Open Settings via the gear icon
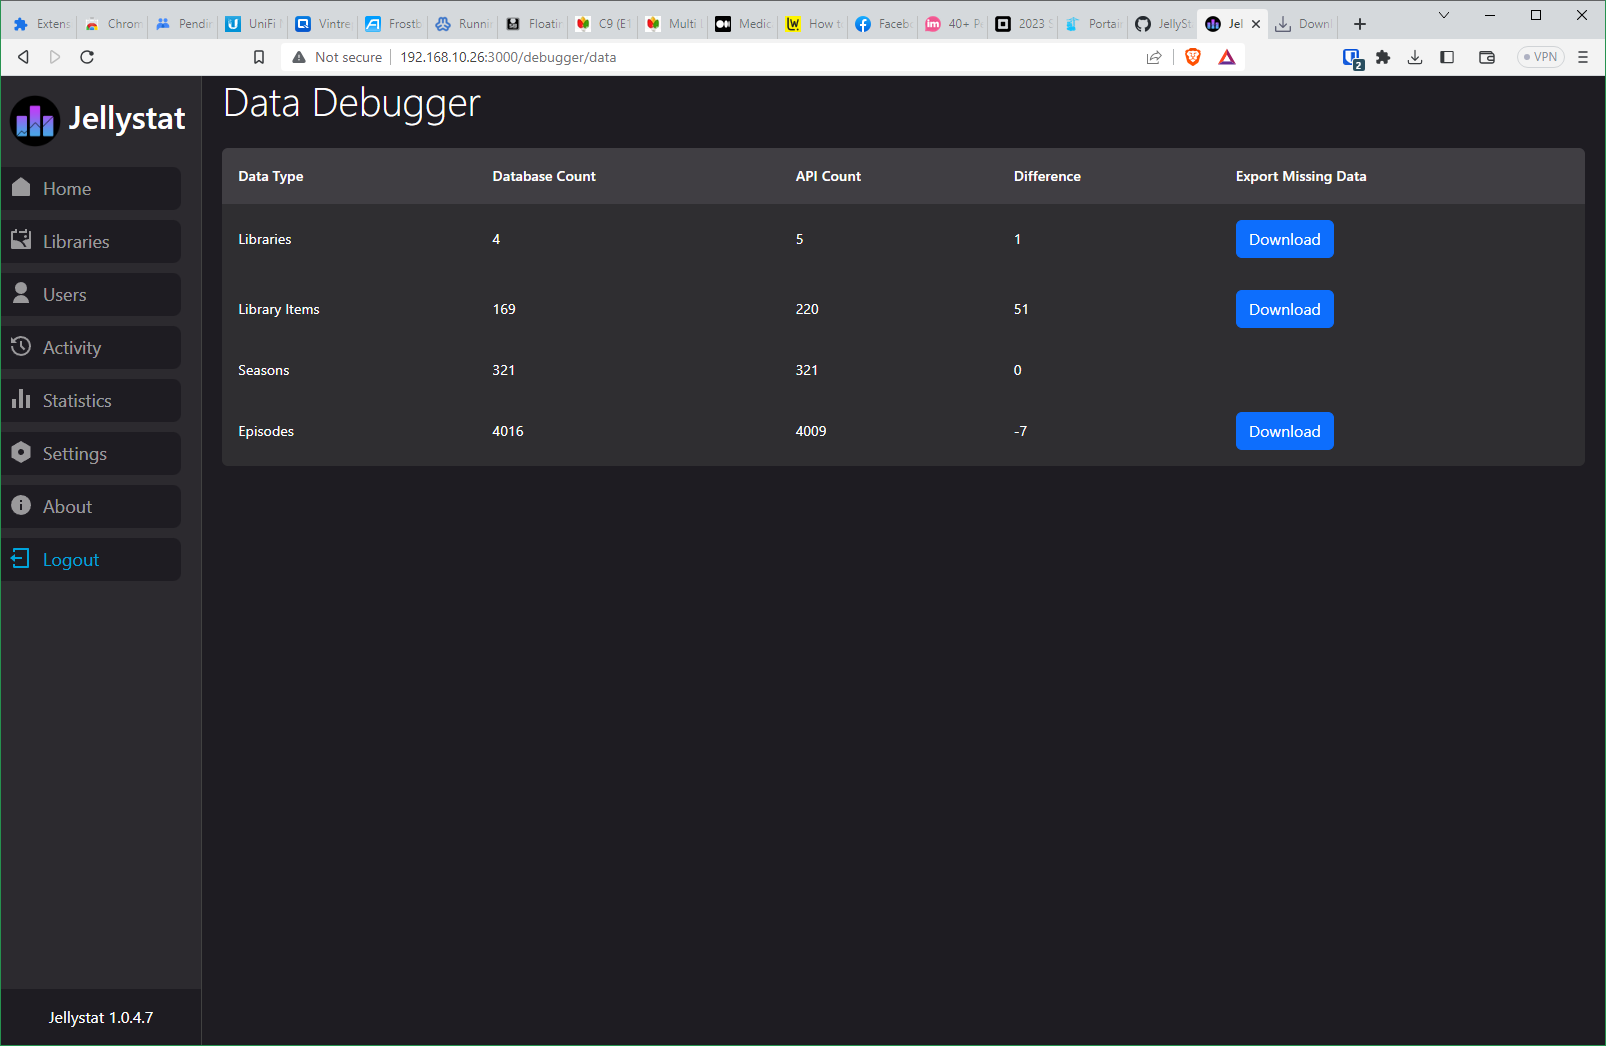1606x1046 pixels. click(22, 453)
